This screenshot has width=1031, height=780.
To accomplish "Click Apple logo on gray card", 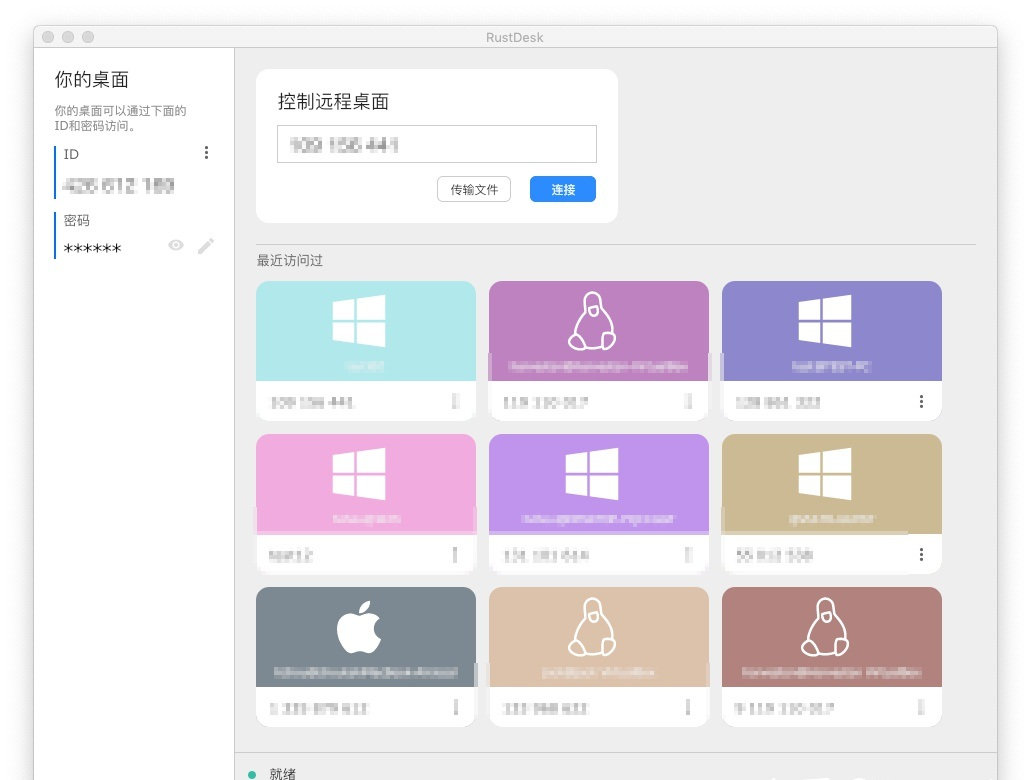I will coord(359,627).
